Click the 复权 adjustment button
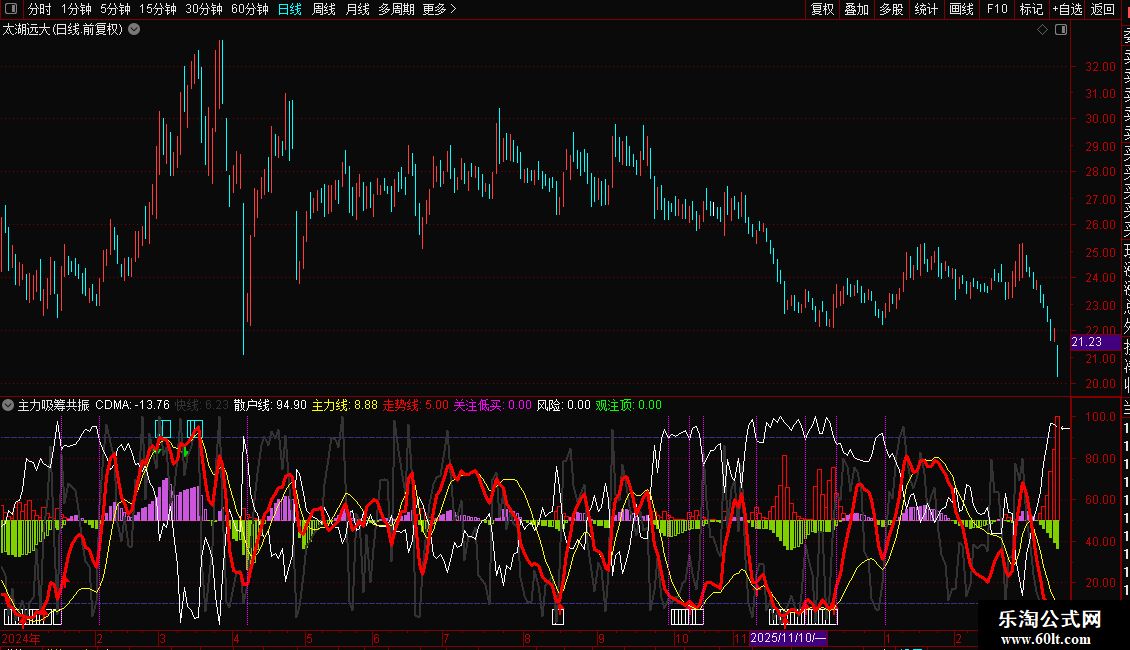Image resolution: width=1130 pixels, height=650 pixels. (x=822, y=9)
